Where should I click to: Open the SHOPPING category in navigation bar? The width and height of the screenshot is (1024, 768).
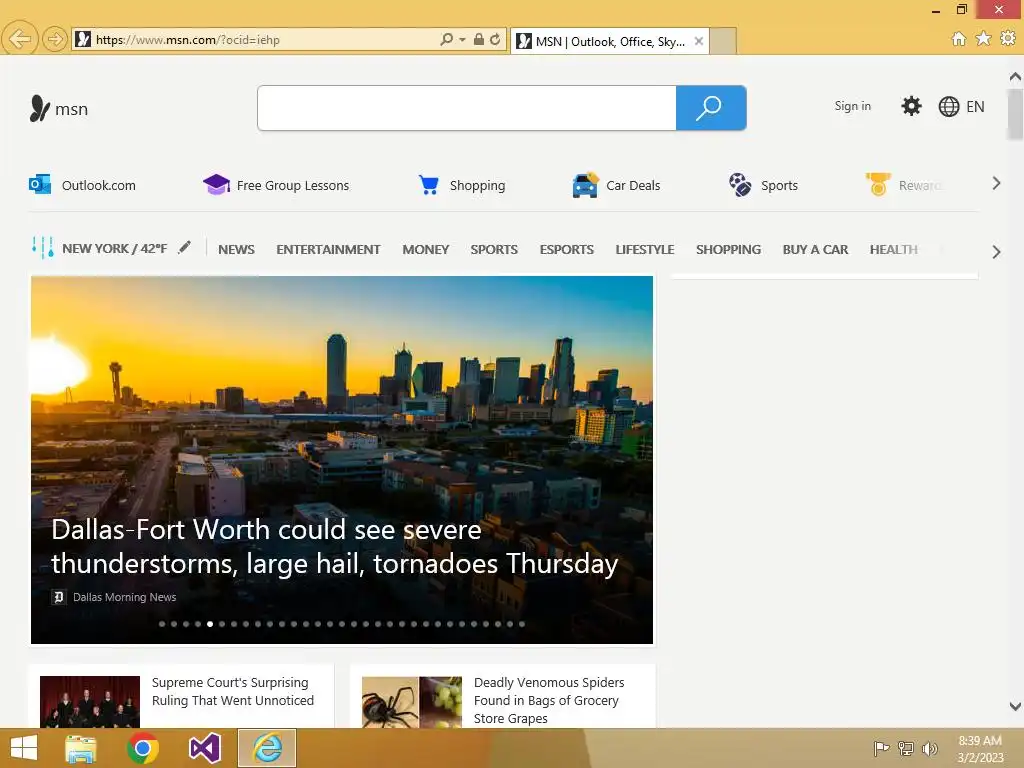pyautogui.click(x=728, y=249)
